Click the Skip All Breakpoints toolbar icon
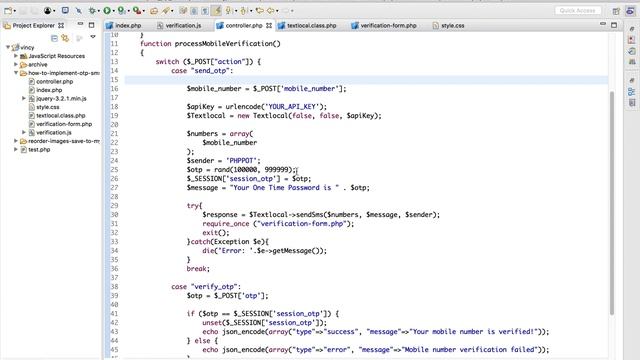Image resolution: width=640 pixels, height=360 pixels. [78, 11]
